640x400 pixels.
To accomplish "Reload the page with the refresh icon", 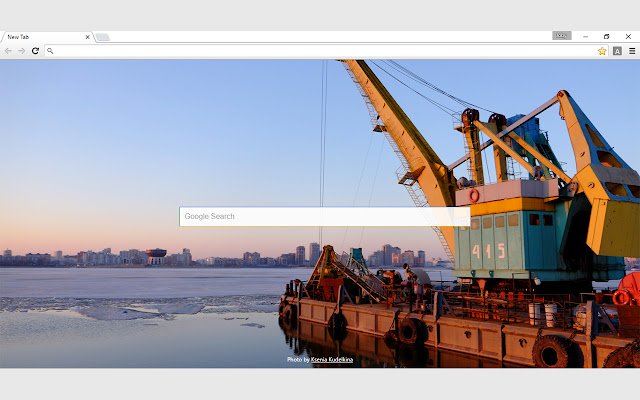I will pos(36,51).
